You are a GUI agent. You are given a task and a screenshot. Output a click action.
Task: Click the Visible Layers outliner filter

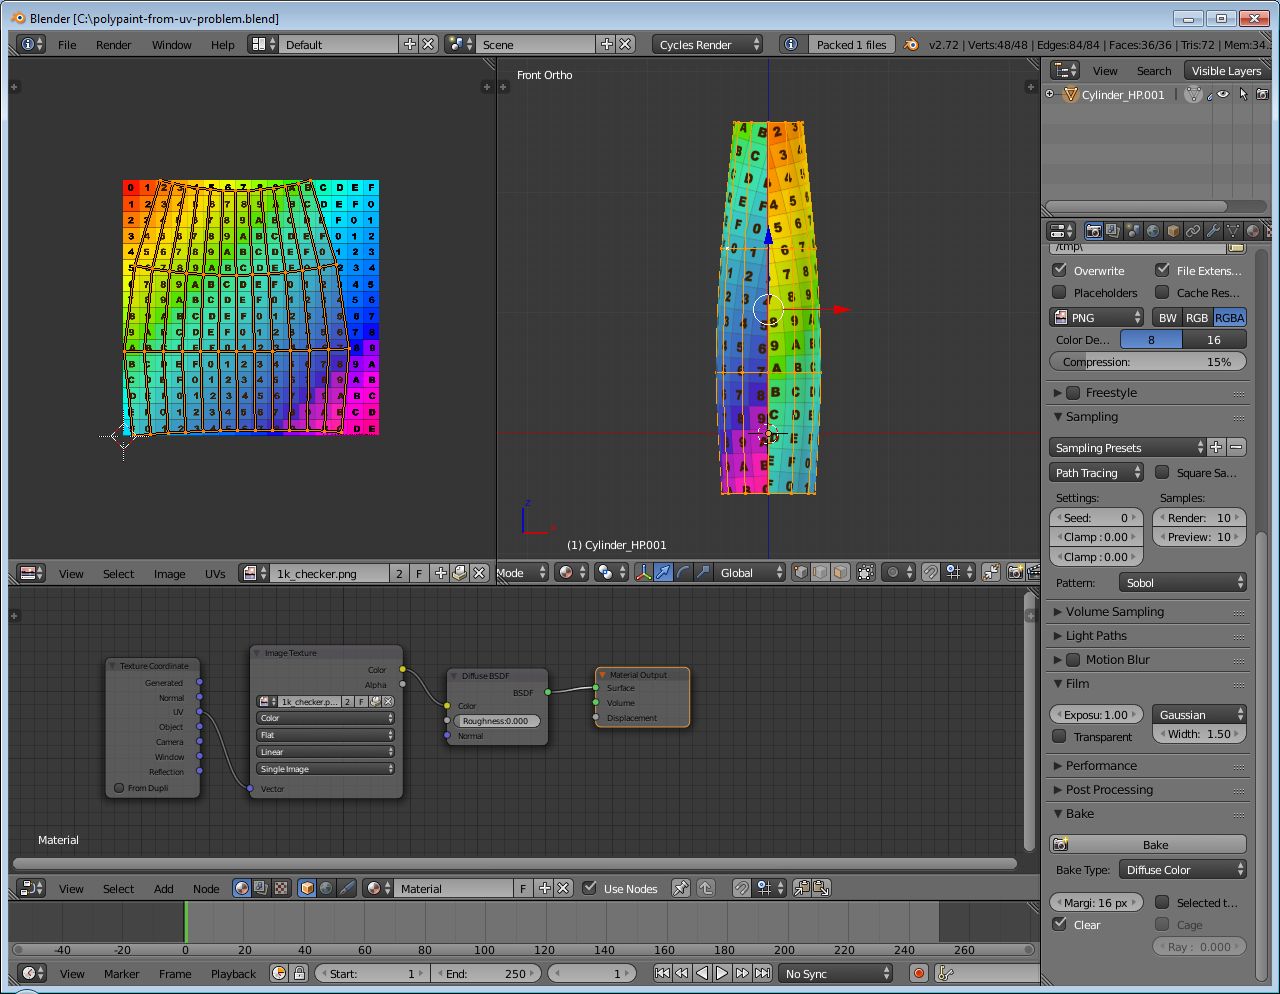point(1226,70)
